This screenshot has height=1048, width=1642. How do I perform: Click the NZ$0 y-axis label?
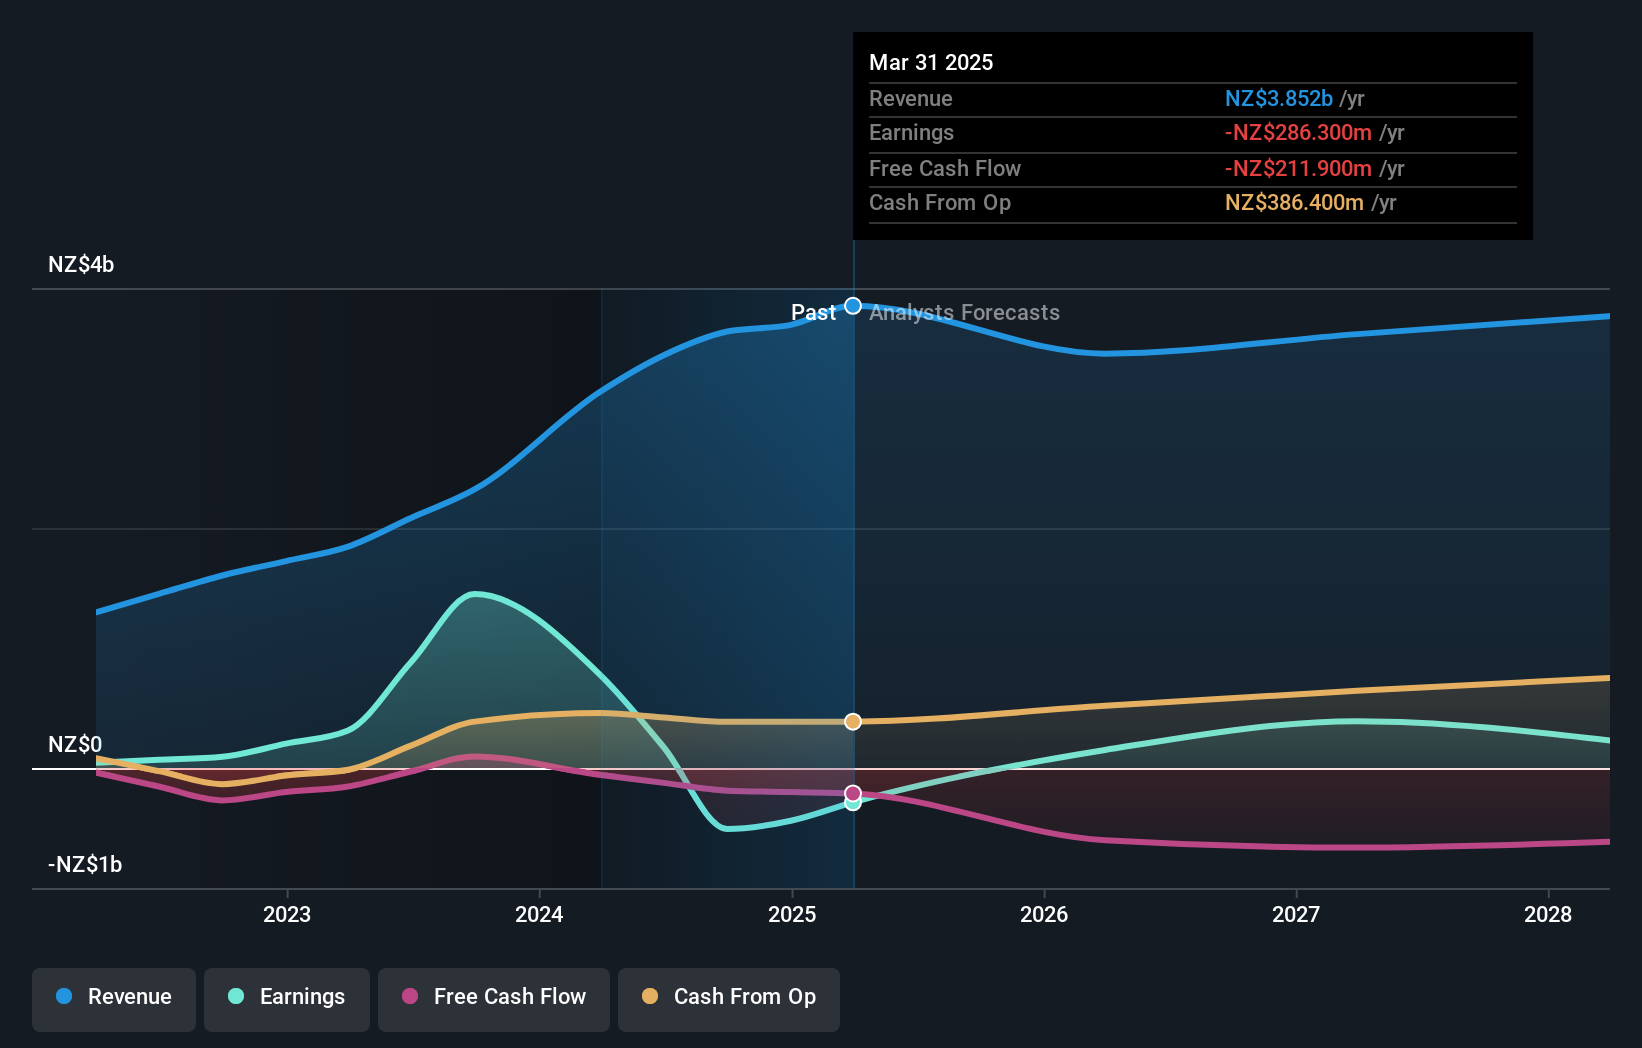75,745
